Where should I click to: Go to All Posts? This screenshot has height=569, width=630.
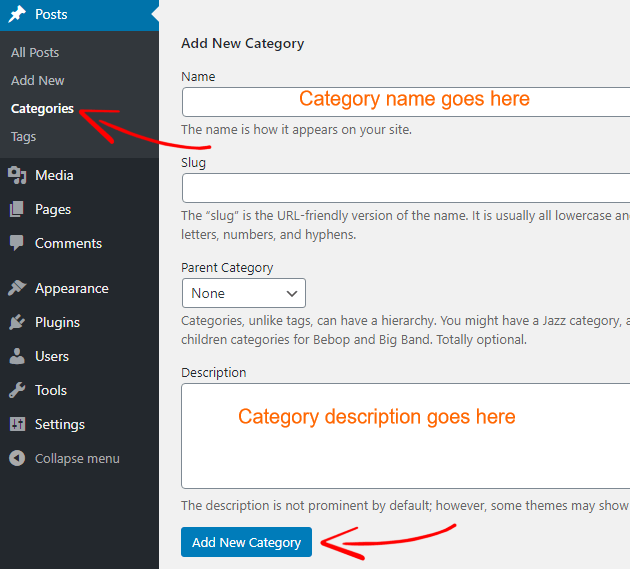tap(35, 53)
